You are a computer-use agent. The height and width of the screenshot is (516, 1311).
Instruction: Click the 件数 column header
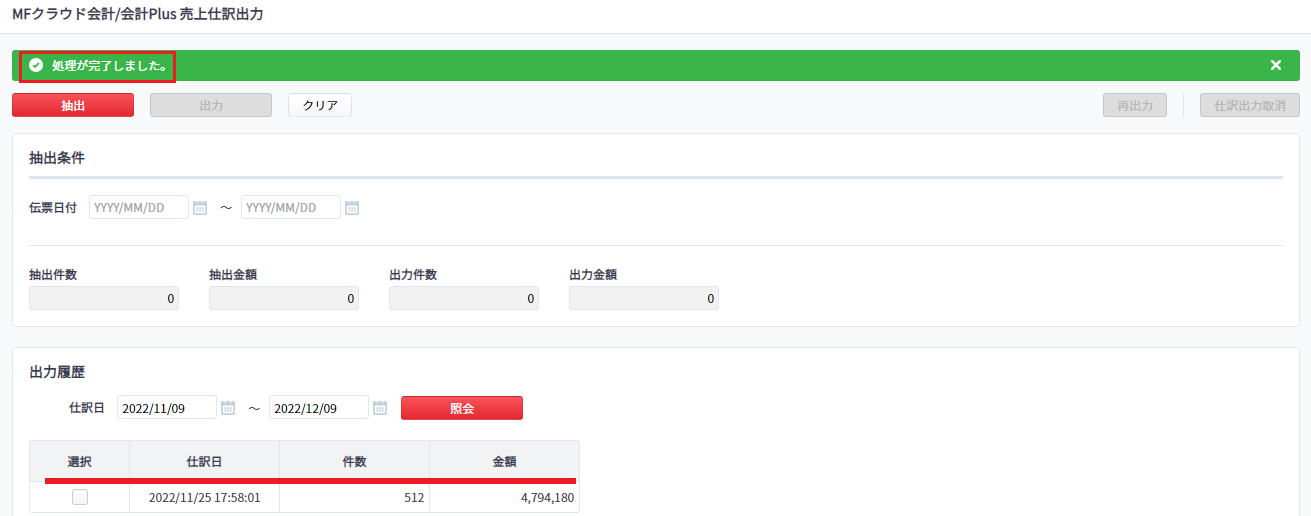point(355,462)
